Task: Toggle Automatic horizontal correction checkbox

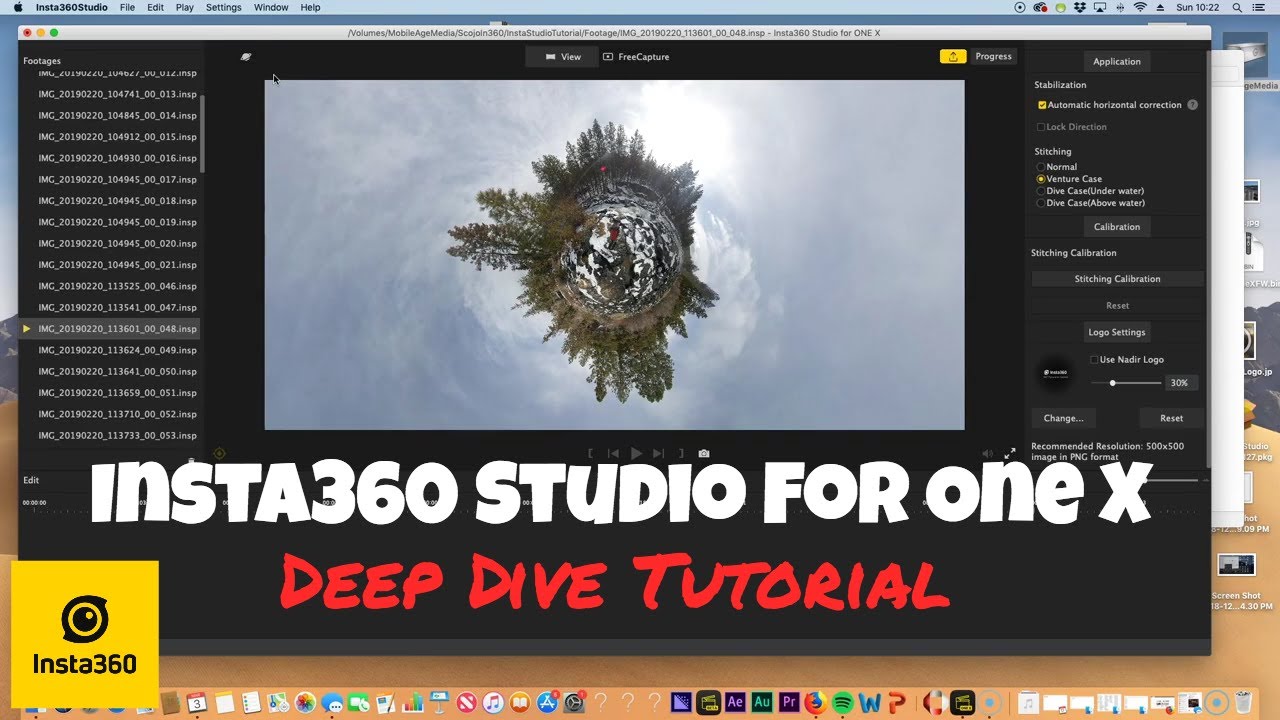Action: (1042, 105)
